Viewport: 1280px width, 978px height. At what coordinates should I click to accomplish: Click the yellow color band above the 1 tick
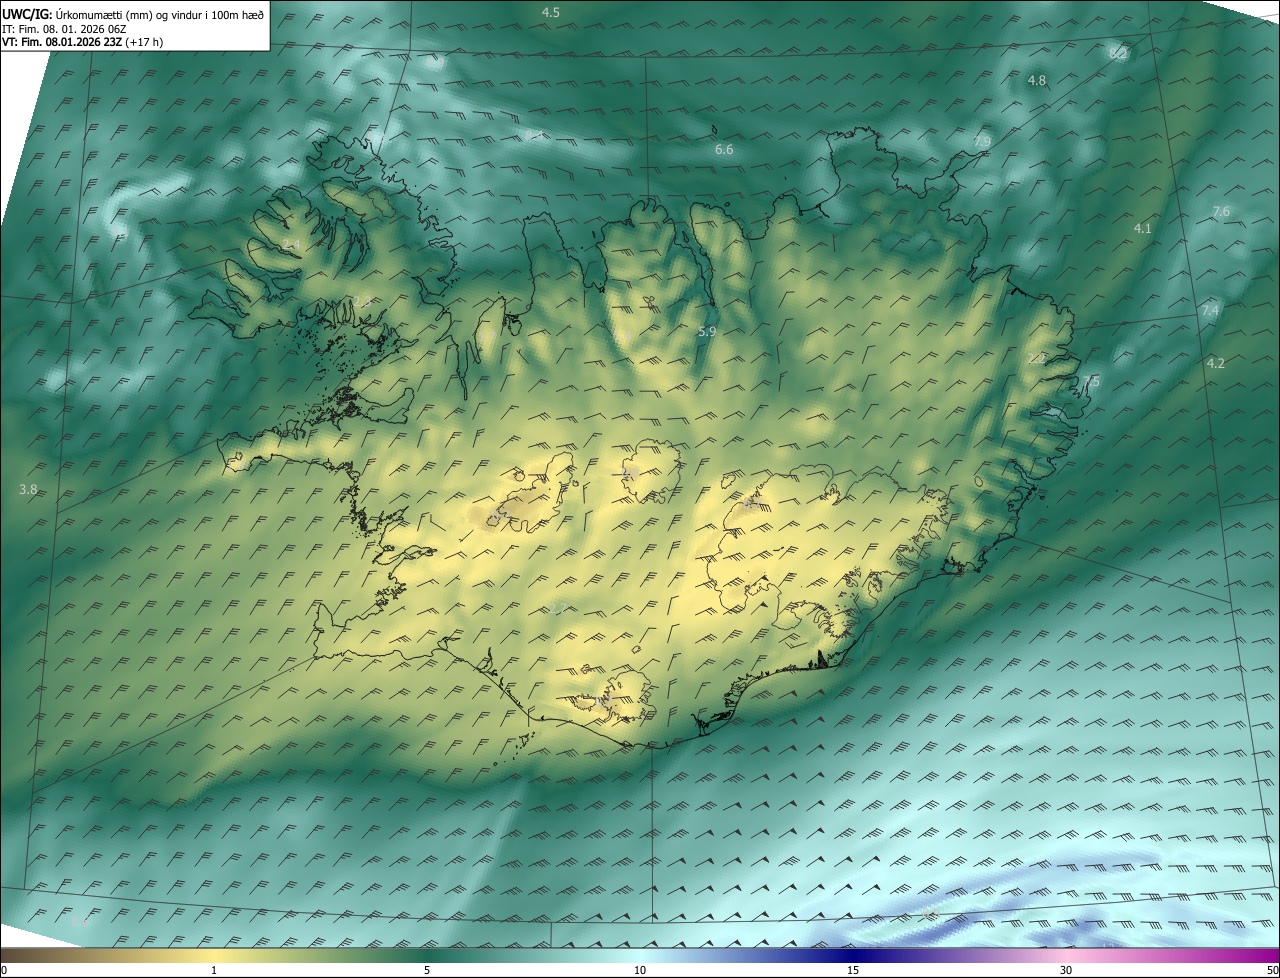(214, 955)
